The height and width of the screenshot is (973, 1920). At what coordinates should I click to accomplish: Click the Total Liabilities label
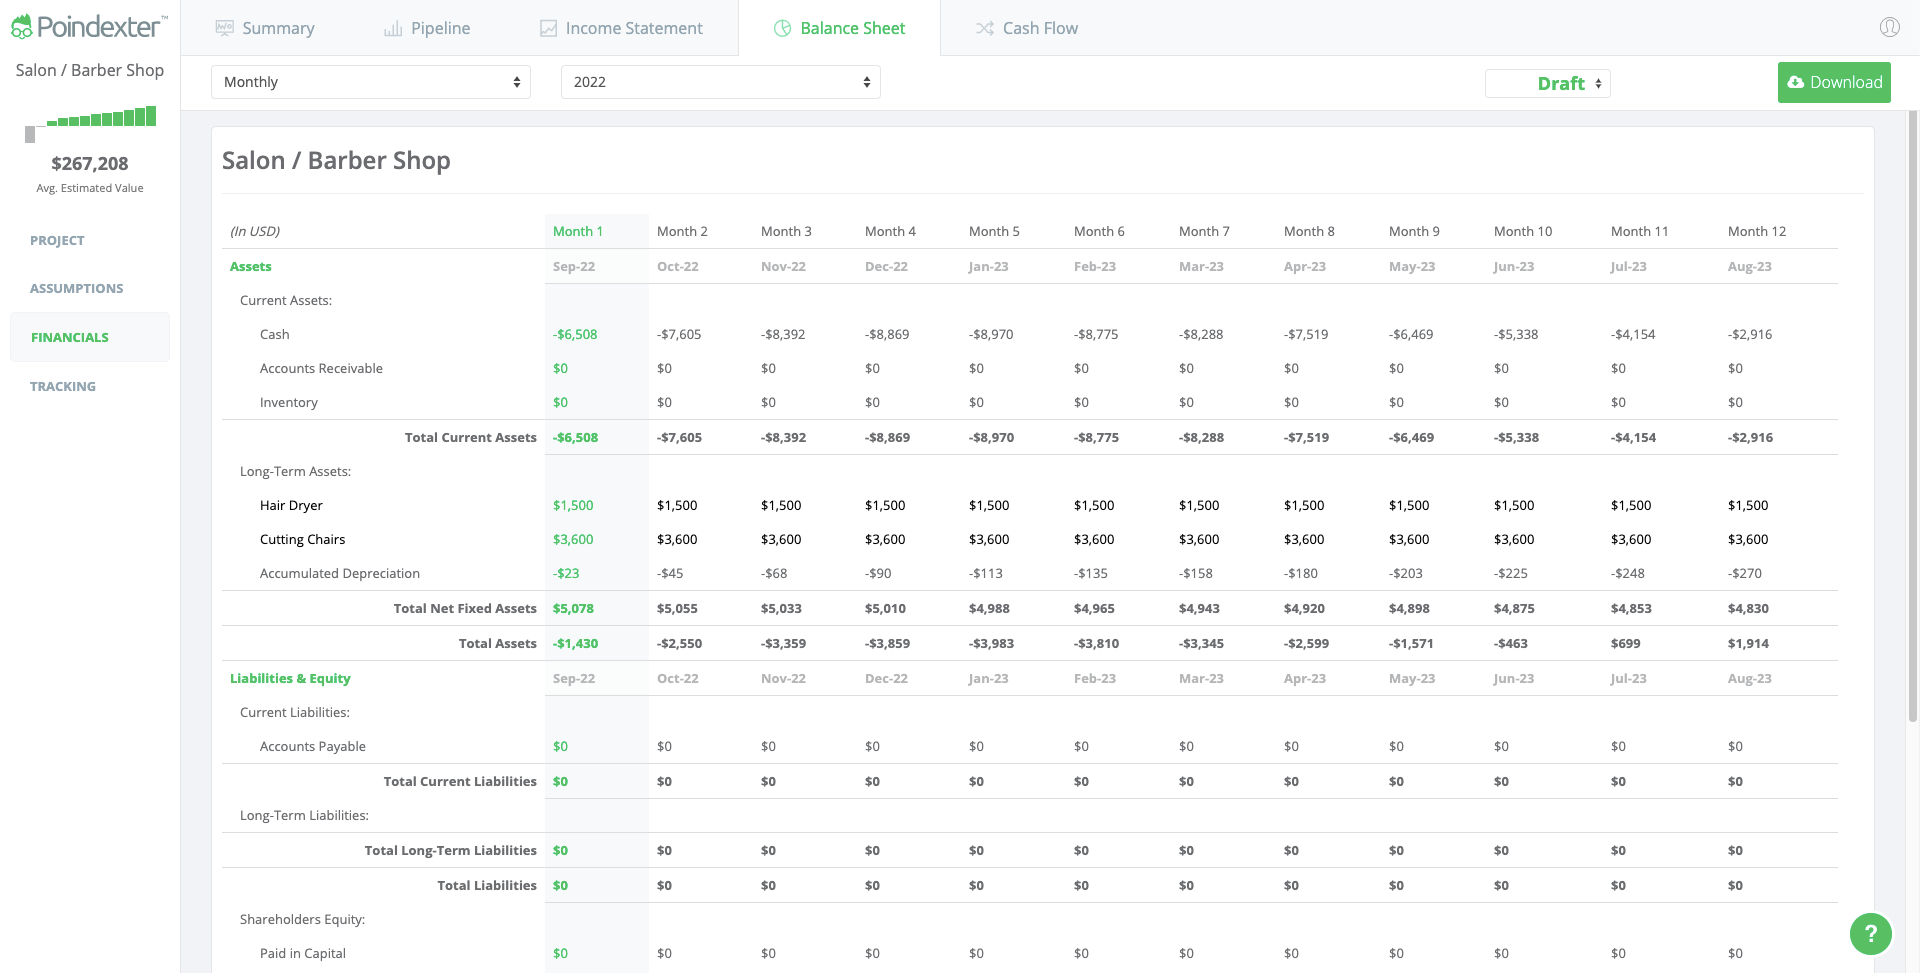click(x=487, y=885)
